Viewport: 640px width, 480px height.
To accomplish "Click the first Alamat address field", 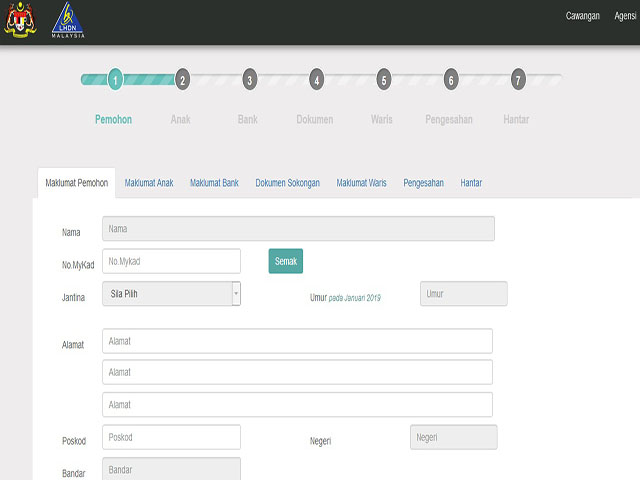I will pyautogui.click(x=297, y=341).
